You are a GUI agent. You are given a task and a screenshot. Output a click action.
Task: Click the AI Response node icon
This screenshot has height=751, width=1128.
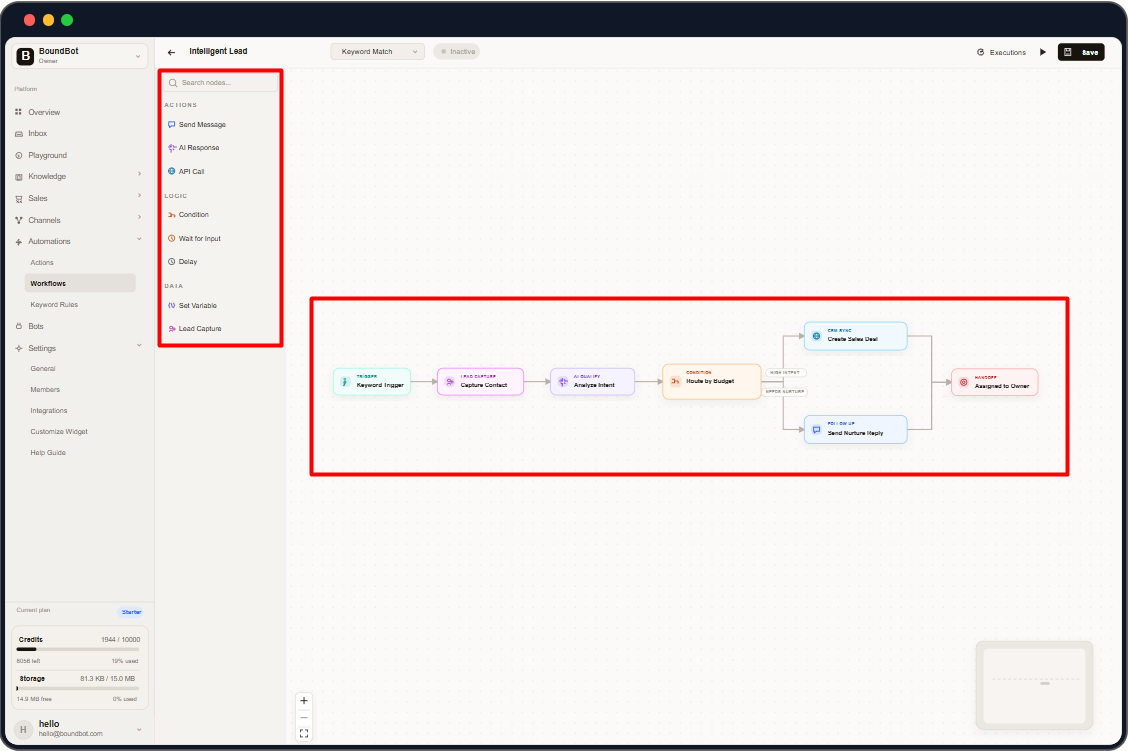172,147
